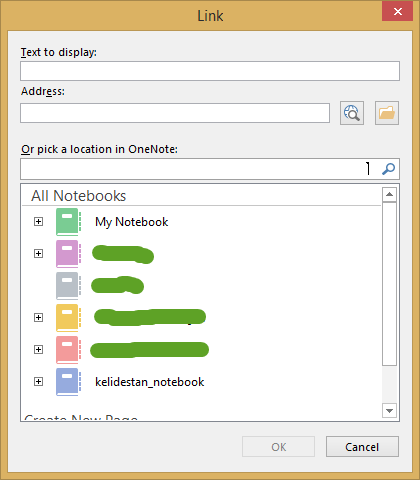Select the red notebook icon

tap(68, 350)
